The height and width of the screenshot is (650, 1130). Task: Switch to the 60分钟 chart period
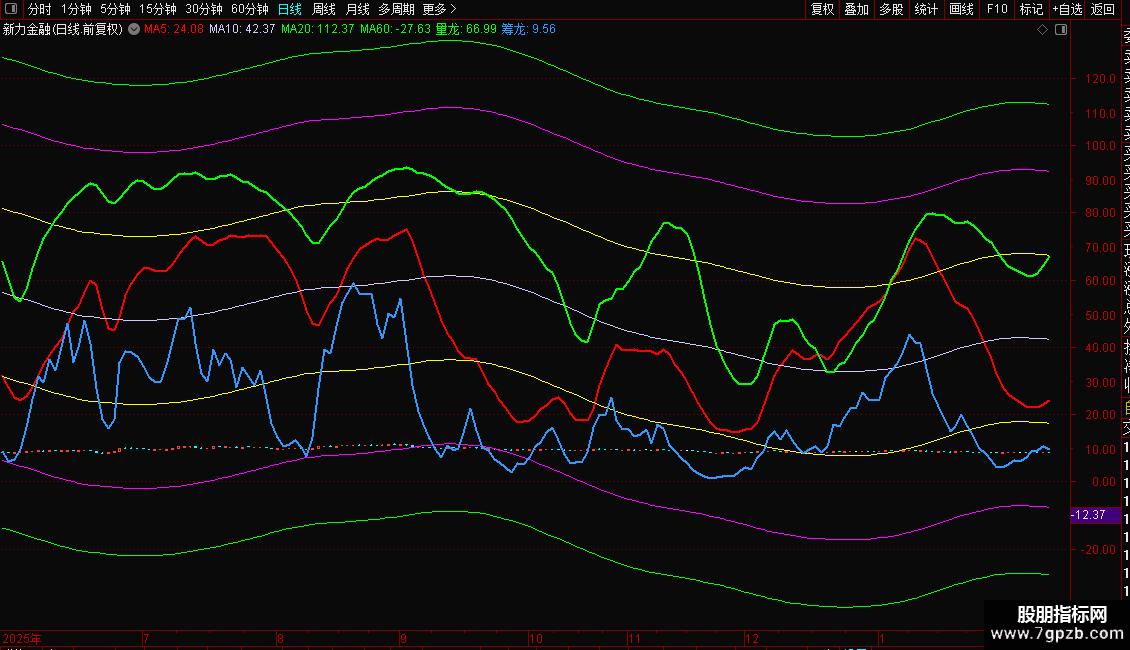249,9
